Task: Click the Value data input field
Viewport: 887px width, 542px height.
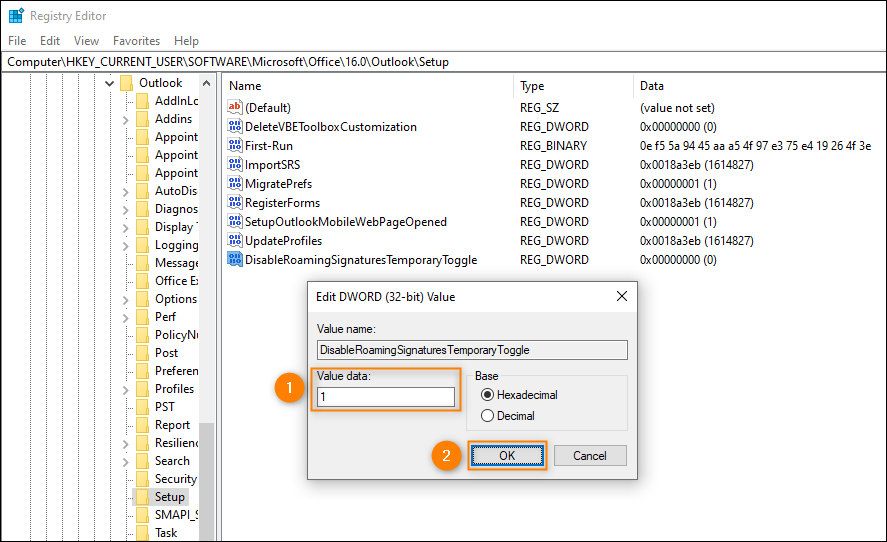Action: point(386,397)
